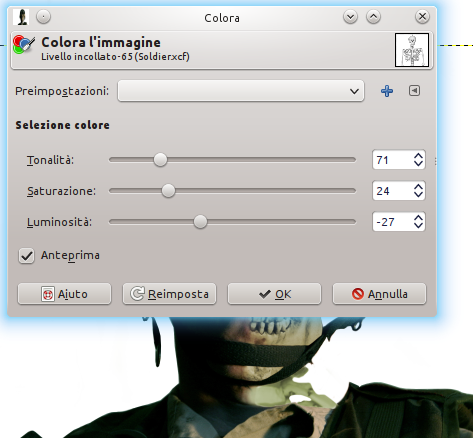
Task: Increase the Tonalità value with up arrow
Action: pyautogui.click(x=418, y=156)
